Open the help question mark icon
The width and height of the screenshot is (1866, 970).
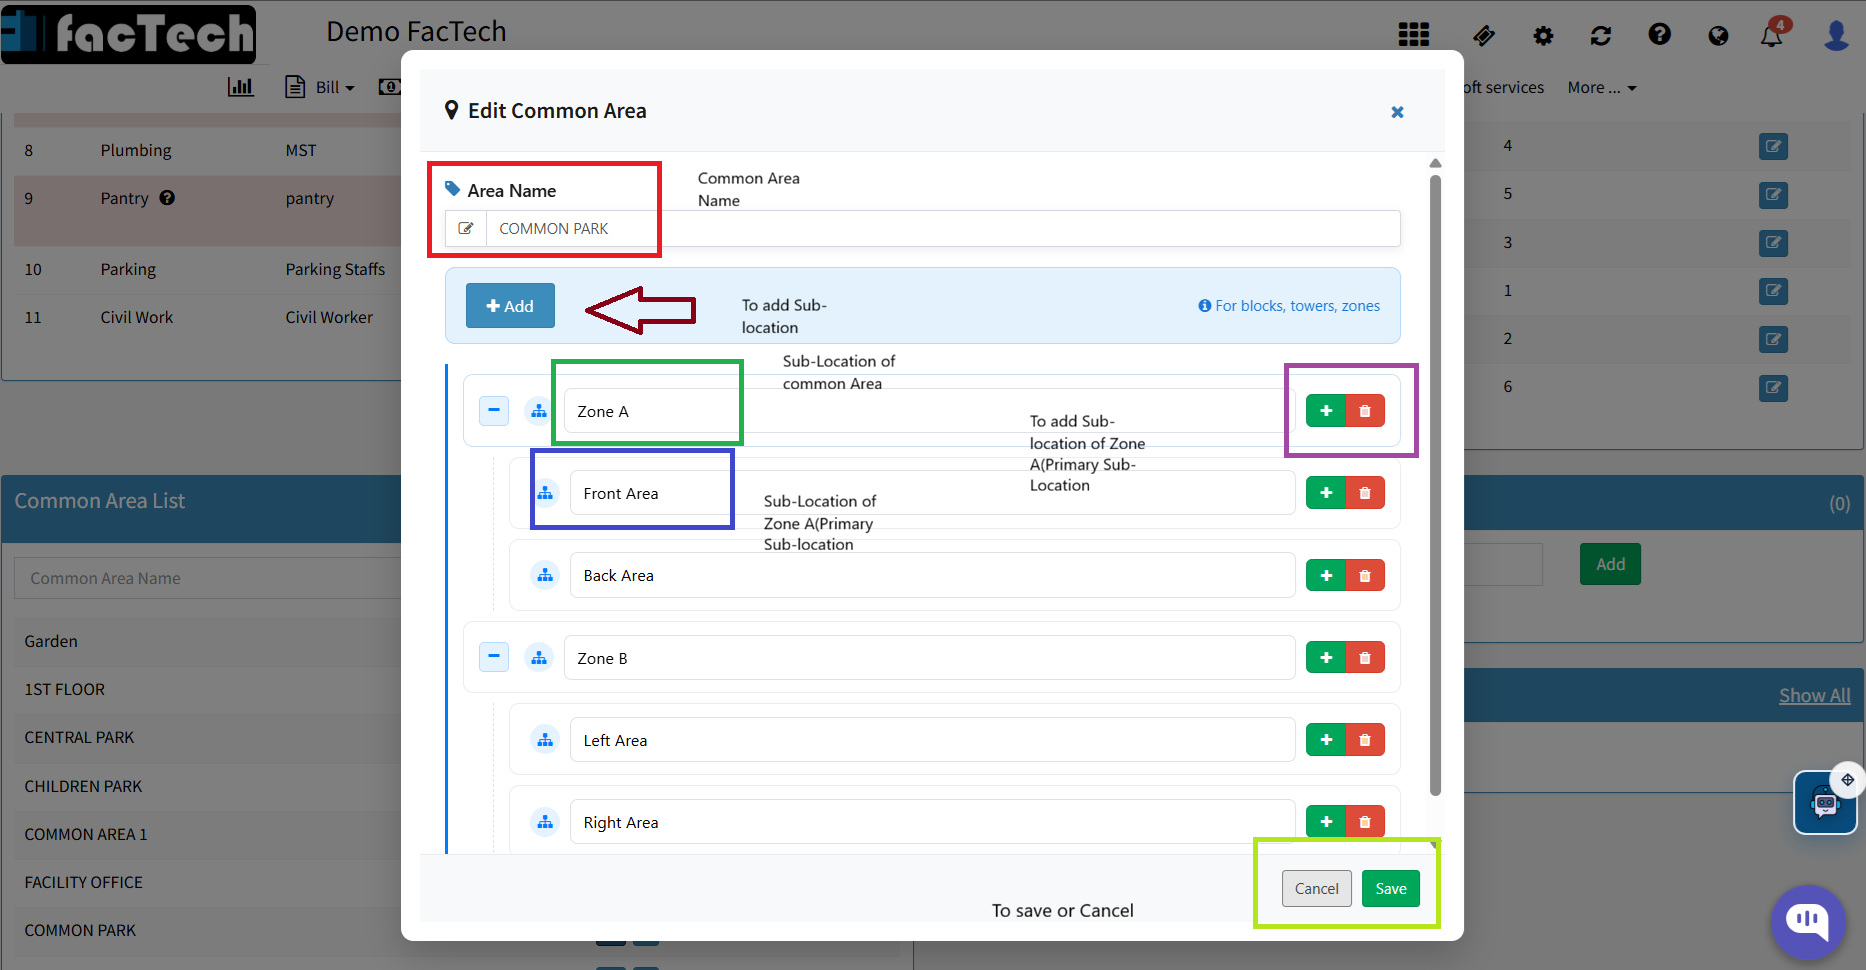point(1659,35)
